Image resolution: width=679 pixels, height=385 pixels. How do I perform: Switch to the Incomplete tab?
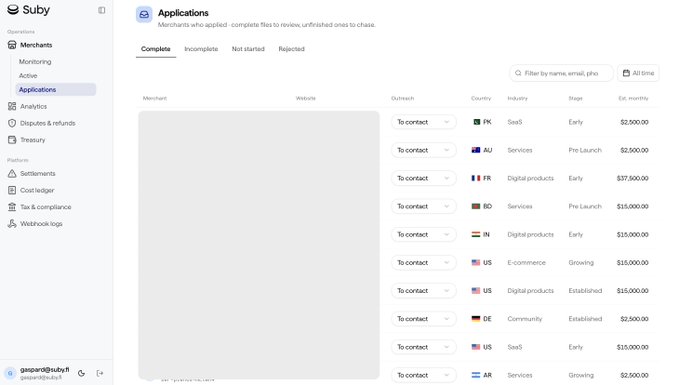201,49
